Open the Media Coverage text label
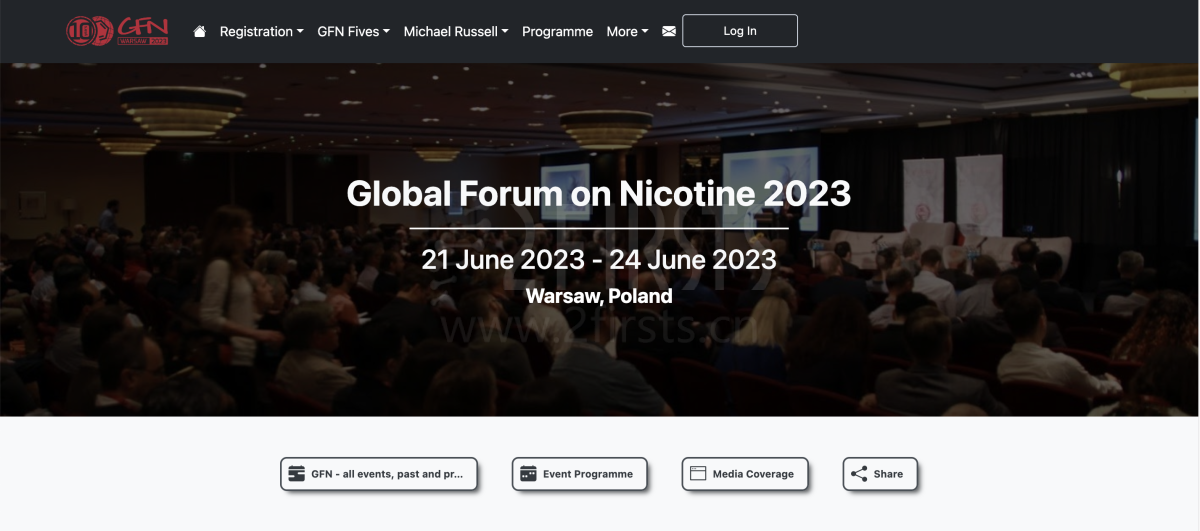 [753, 474]
